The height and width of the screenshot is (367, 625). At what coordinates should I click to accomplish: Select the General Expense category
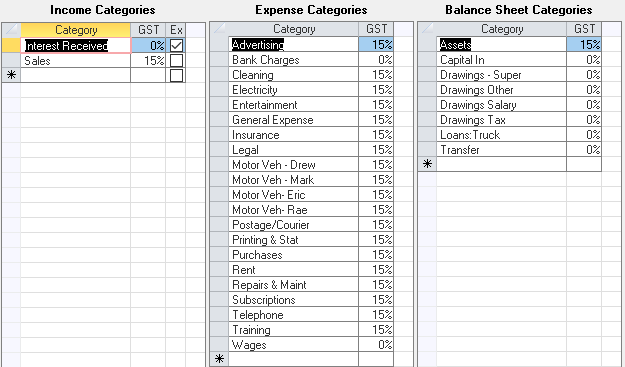pyautogui.click(x=294, y=120)
